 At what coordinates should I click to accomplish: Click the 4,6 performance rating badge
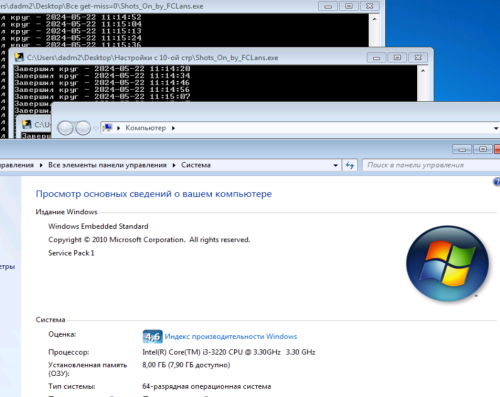pyautogui.click(x=152, y=336)
